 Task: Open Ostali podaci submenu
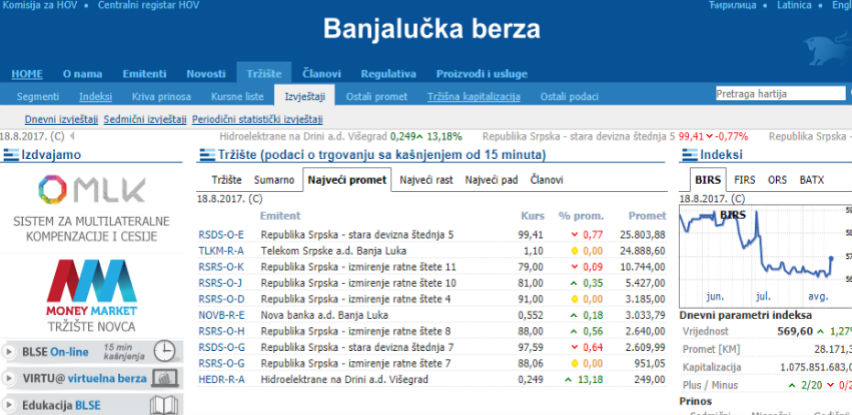(x=569, y=97)
